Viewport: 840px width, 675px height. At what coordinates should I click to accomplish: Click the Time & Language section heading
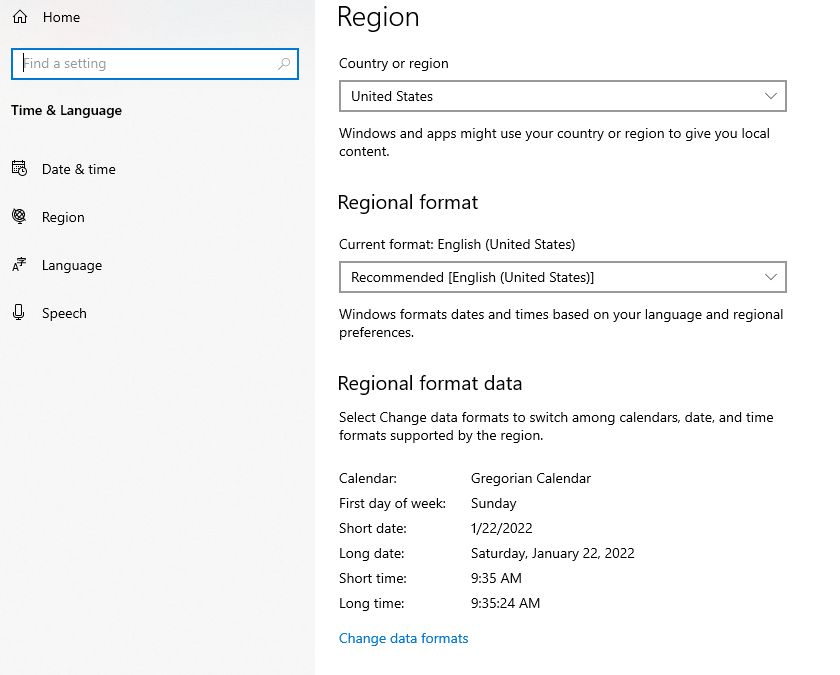tap(66, 110)
